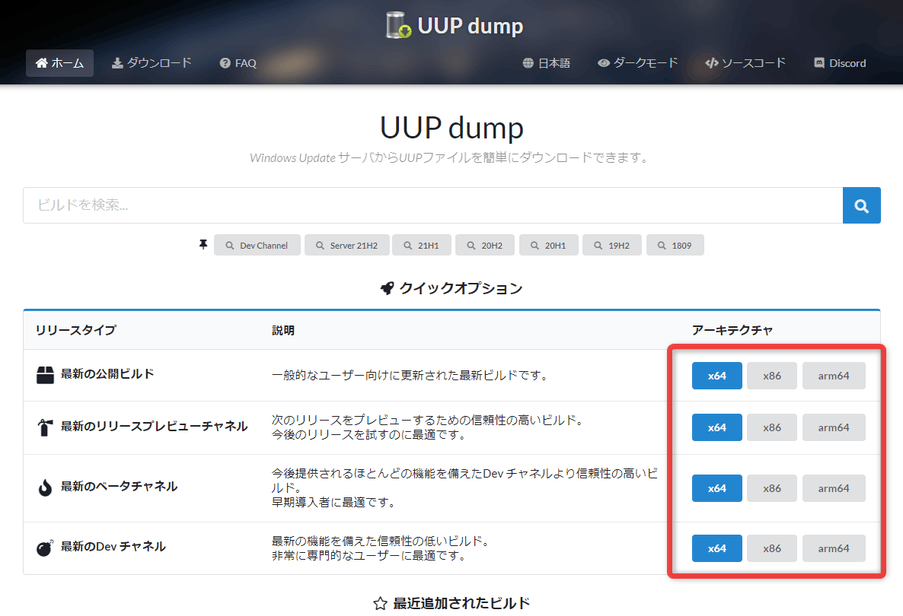
Task: Click the 最新のベータチャネル row title
Action: (119, 487)
